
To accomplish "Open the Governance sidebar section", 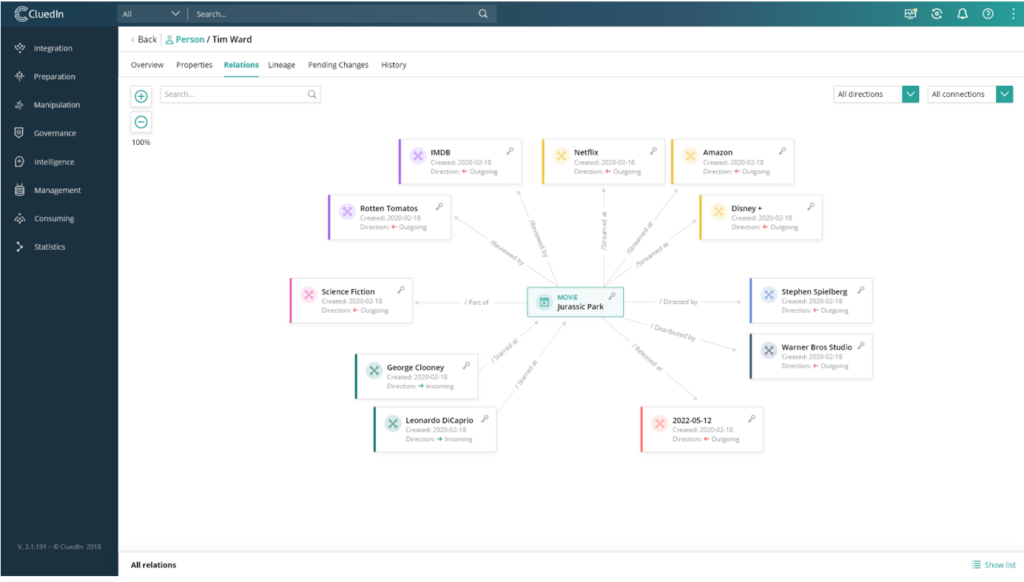I will [x=46, y=133].
